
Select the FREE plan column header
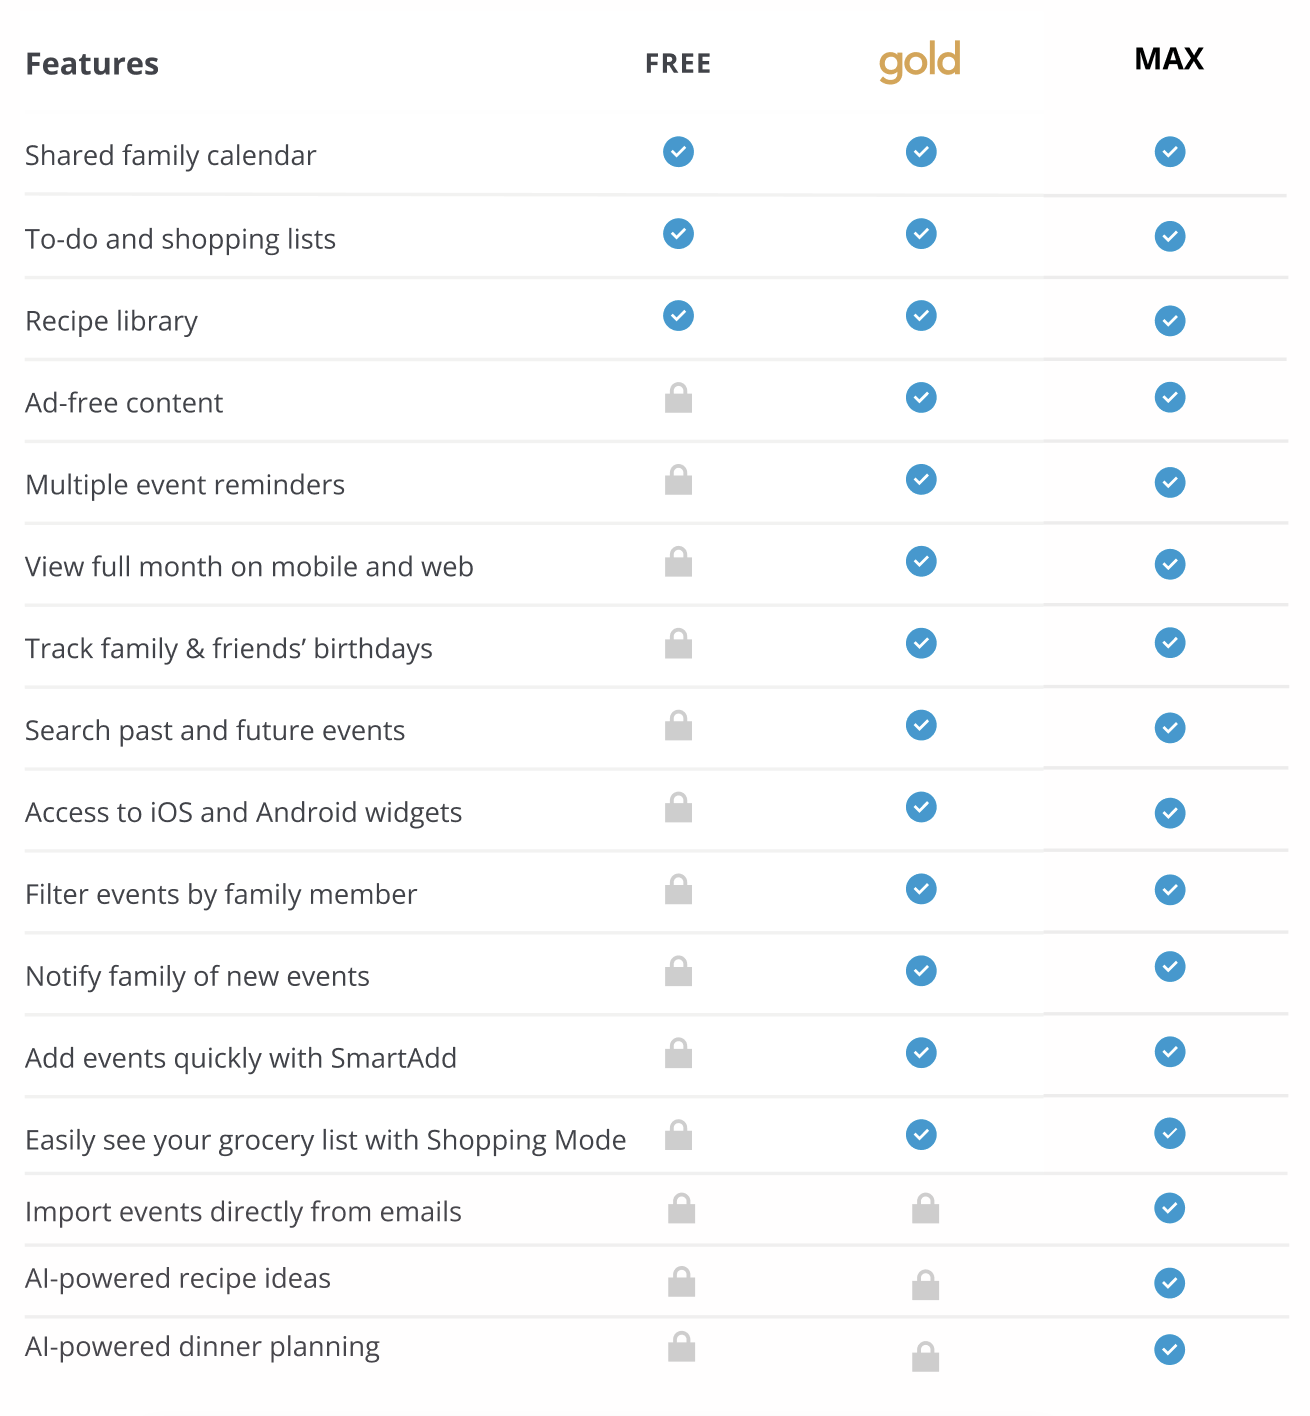click(678, 64)
